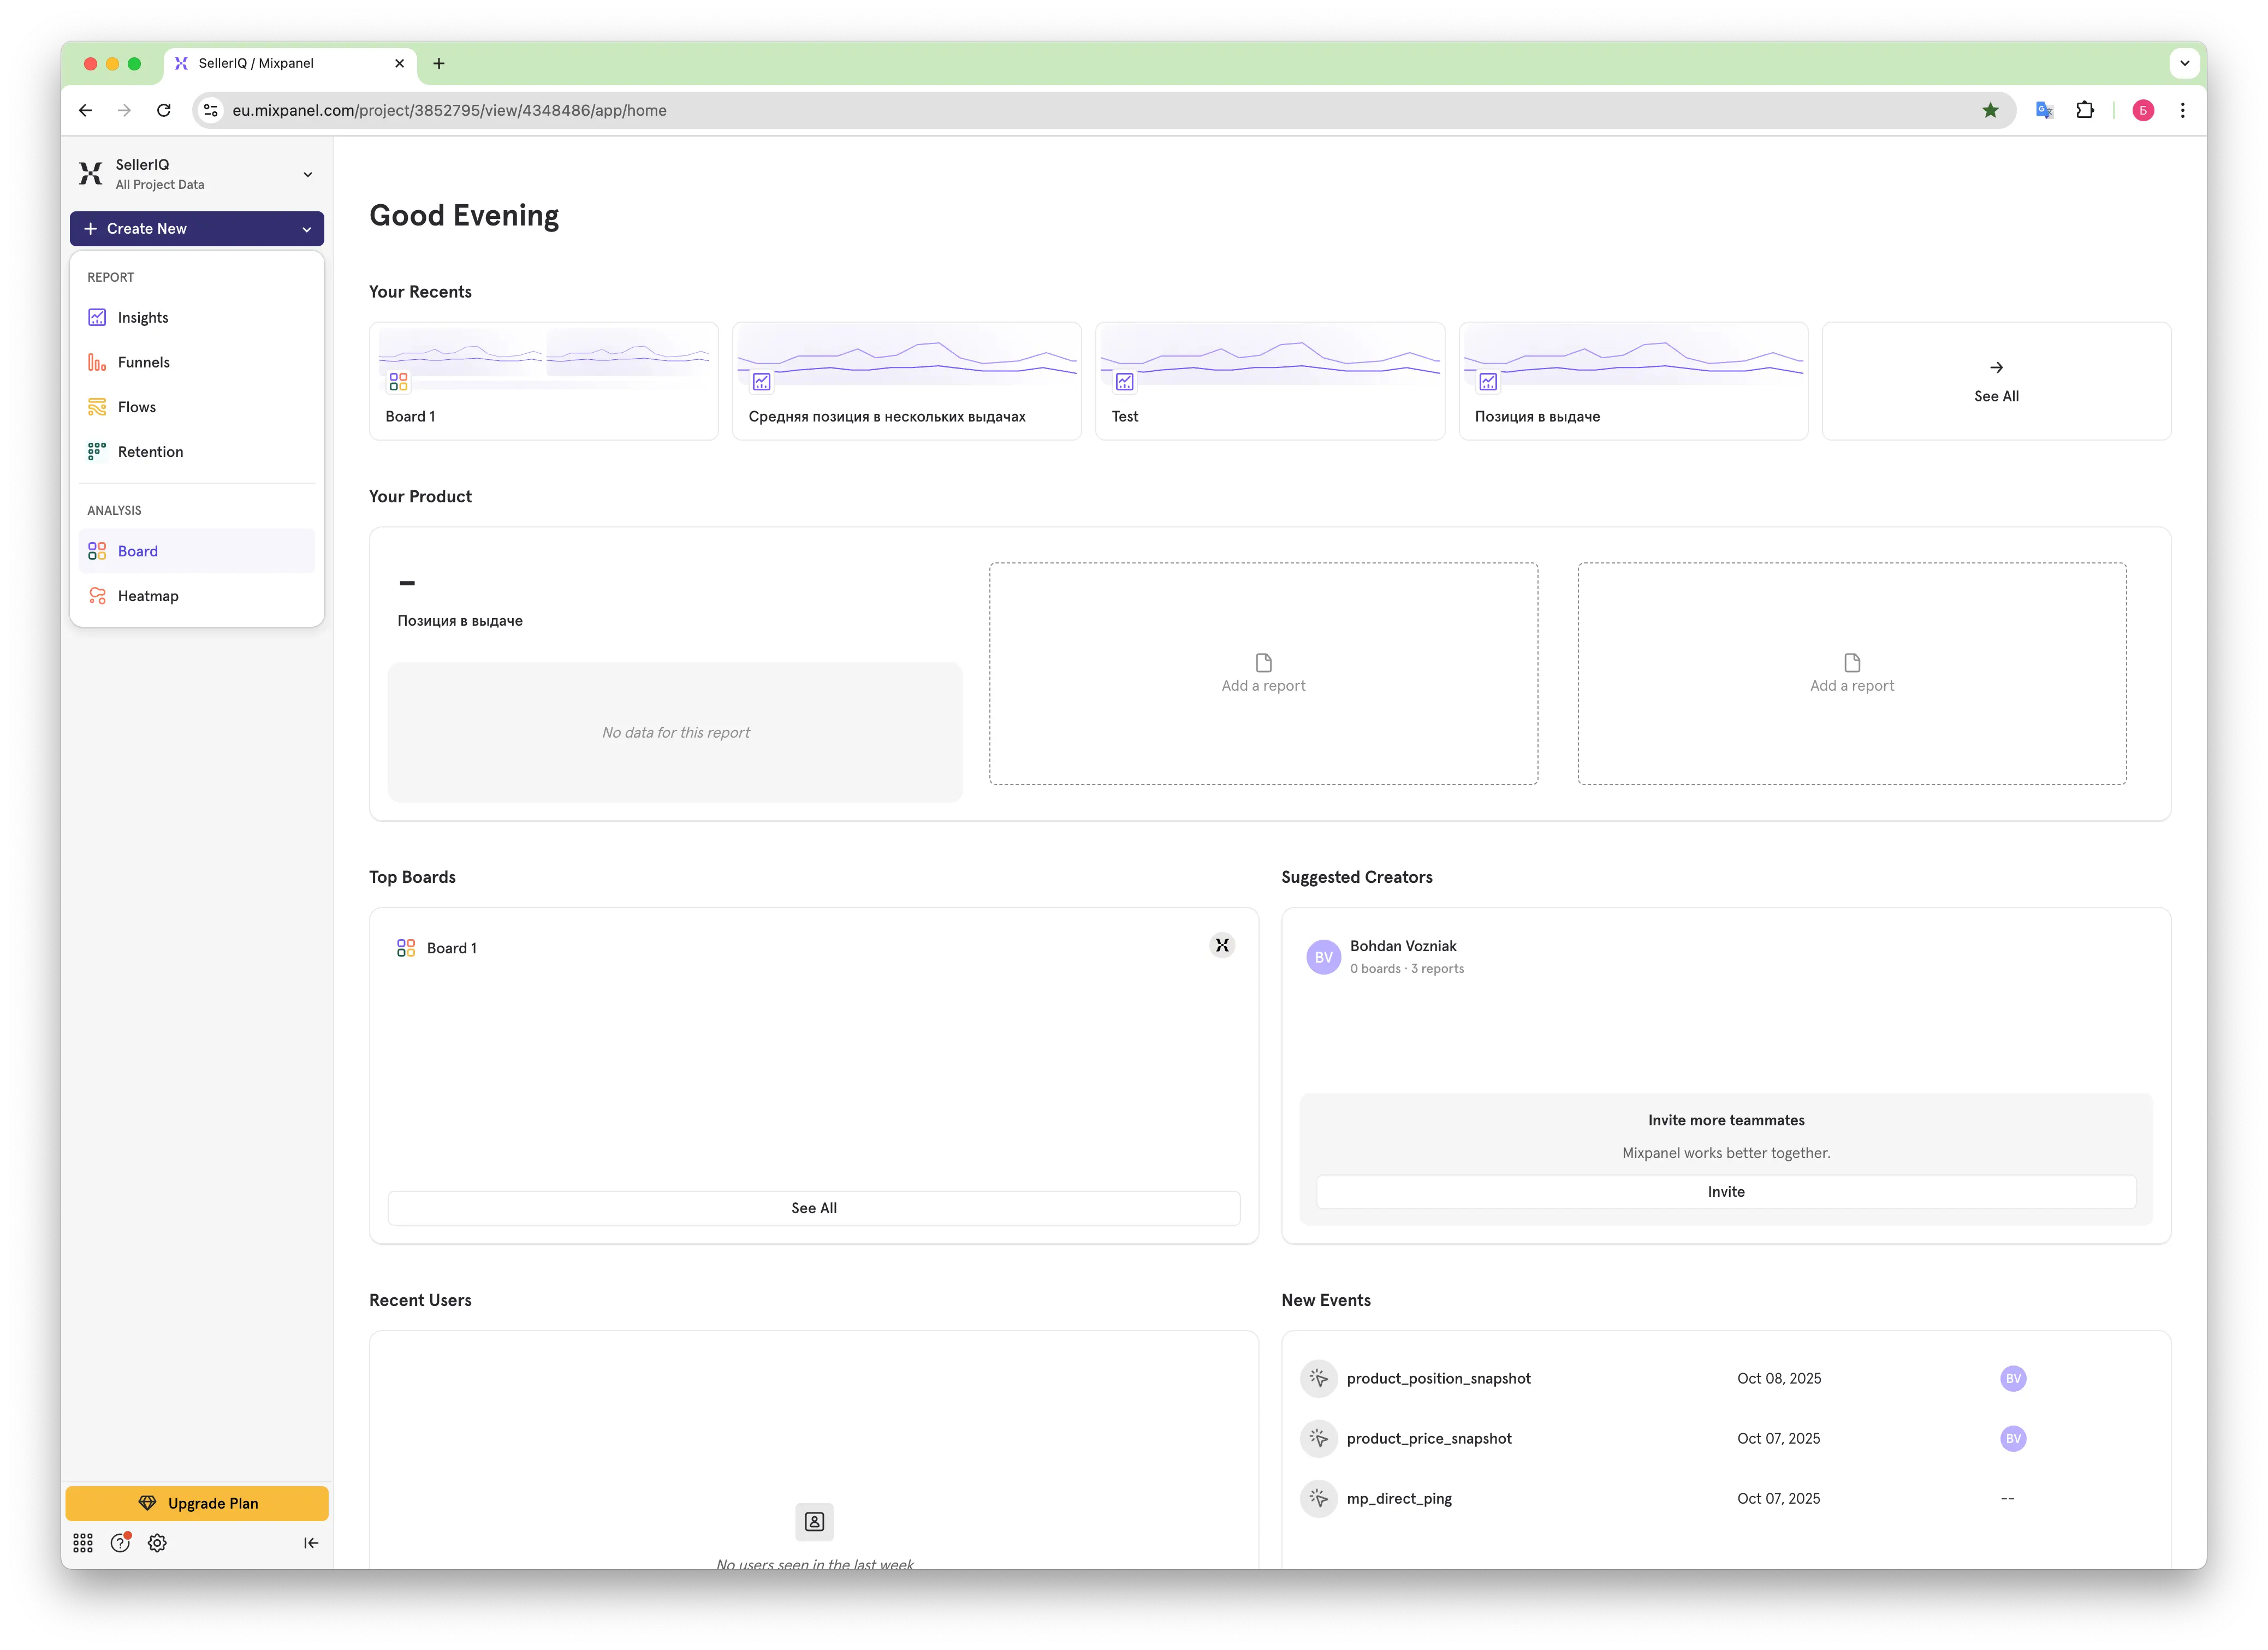Open the Test recent report card
This screenshot has width=2268, height=1650.
click(x=1270, y=381)
